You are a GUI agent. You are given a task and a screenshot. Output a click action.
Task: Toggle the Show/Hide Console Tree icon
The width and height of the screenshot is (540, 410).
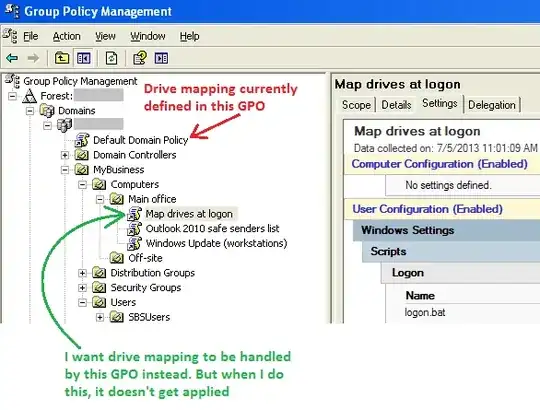[84, 58]
